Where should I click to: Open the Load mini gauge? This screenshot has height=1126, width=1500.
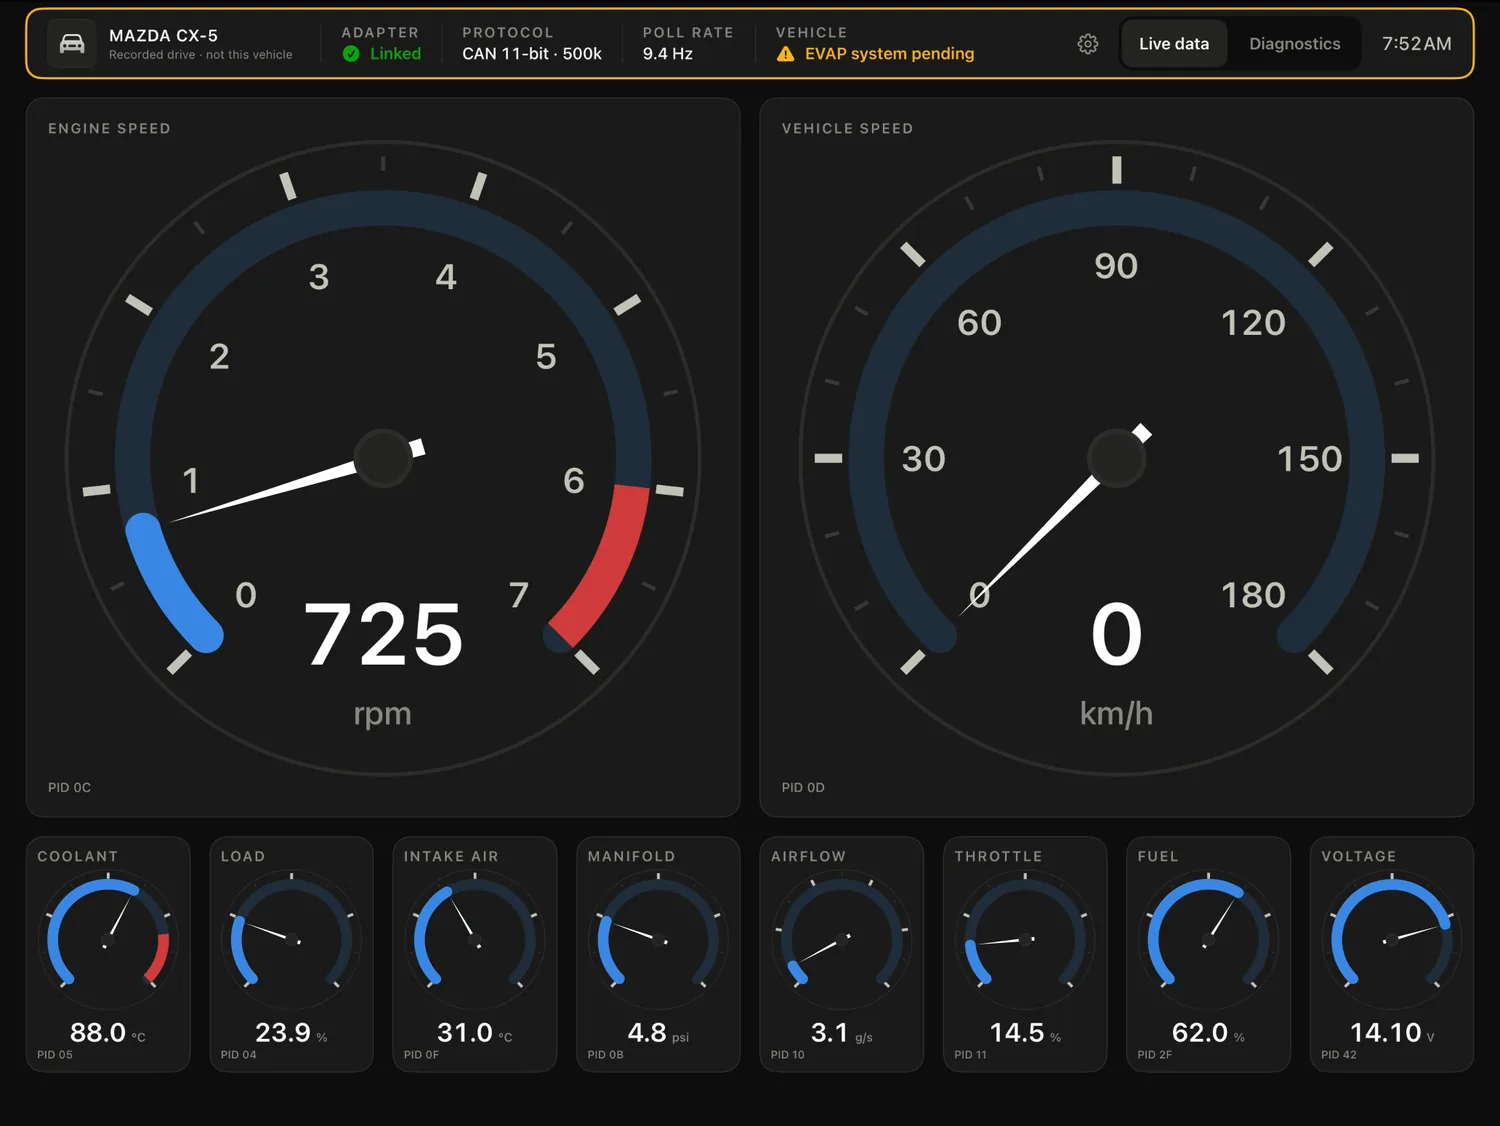(291, 954)
